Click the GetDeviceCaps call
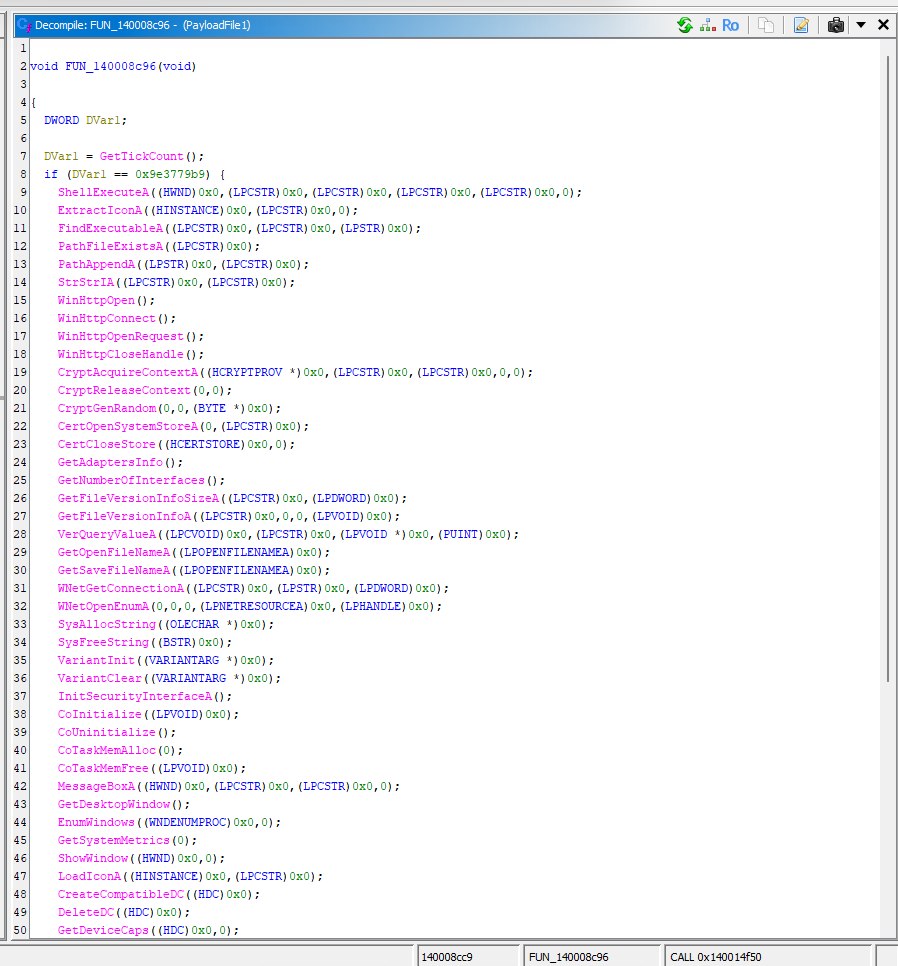The height and width of the screenshot is (966, 898). point(103,930)
